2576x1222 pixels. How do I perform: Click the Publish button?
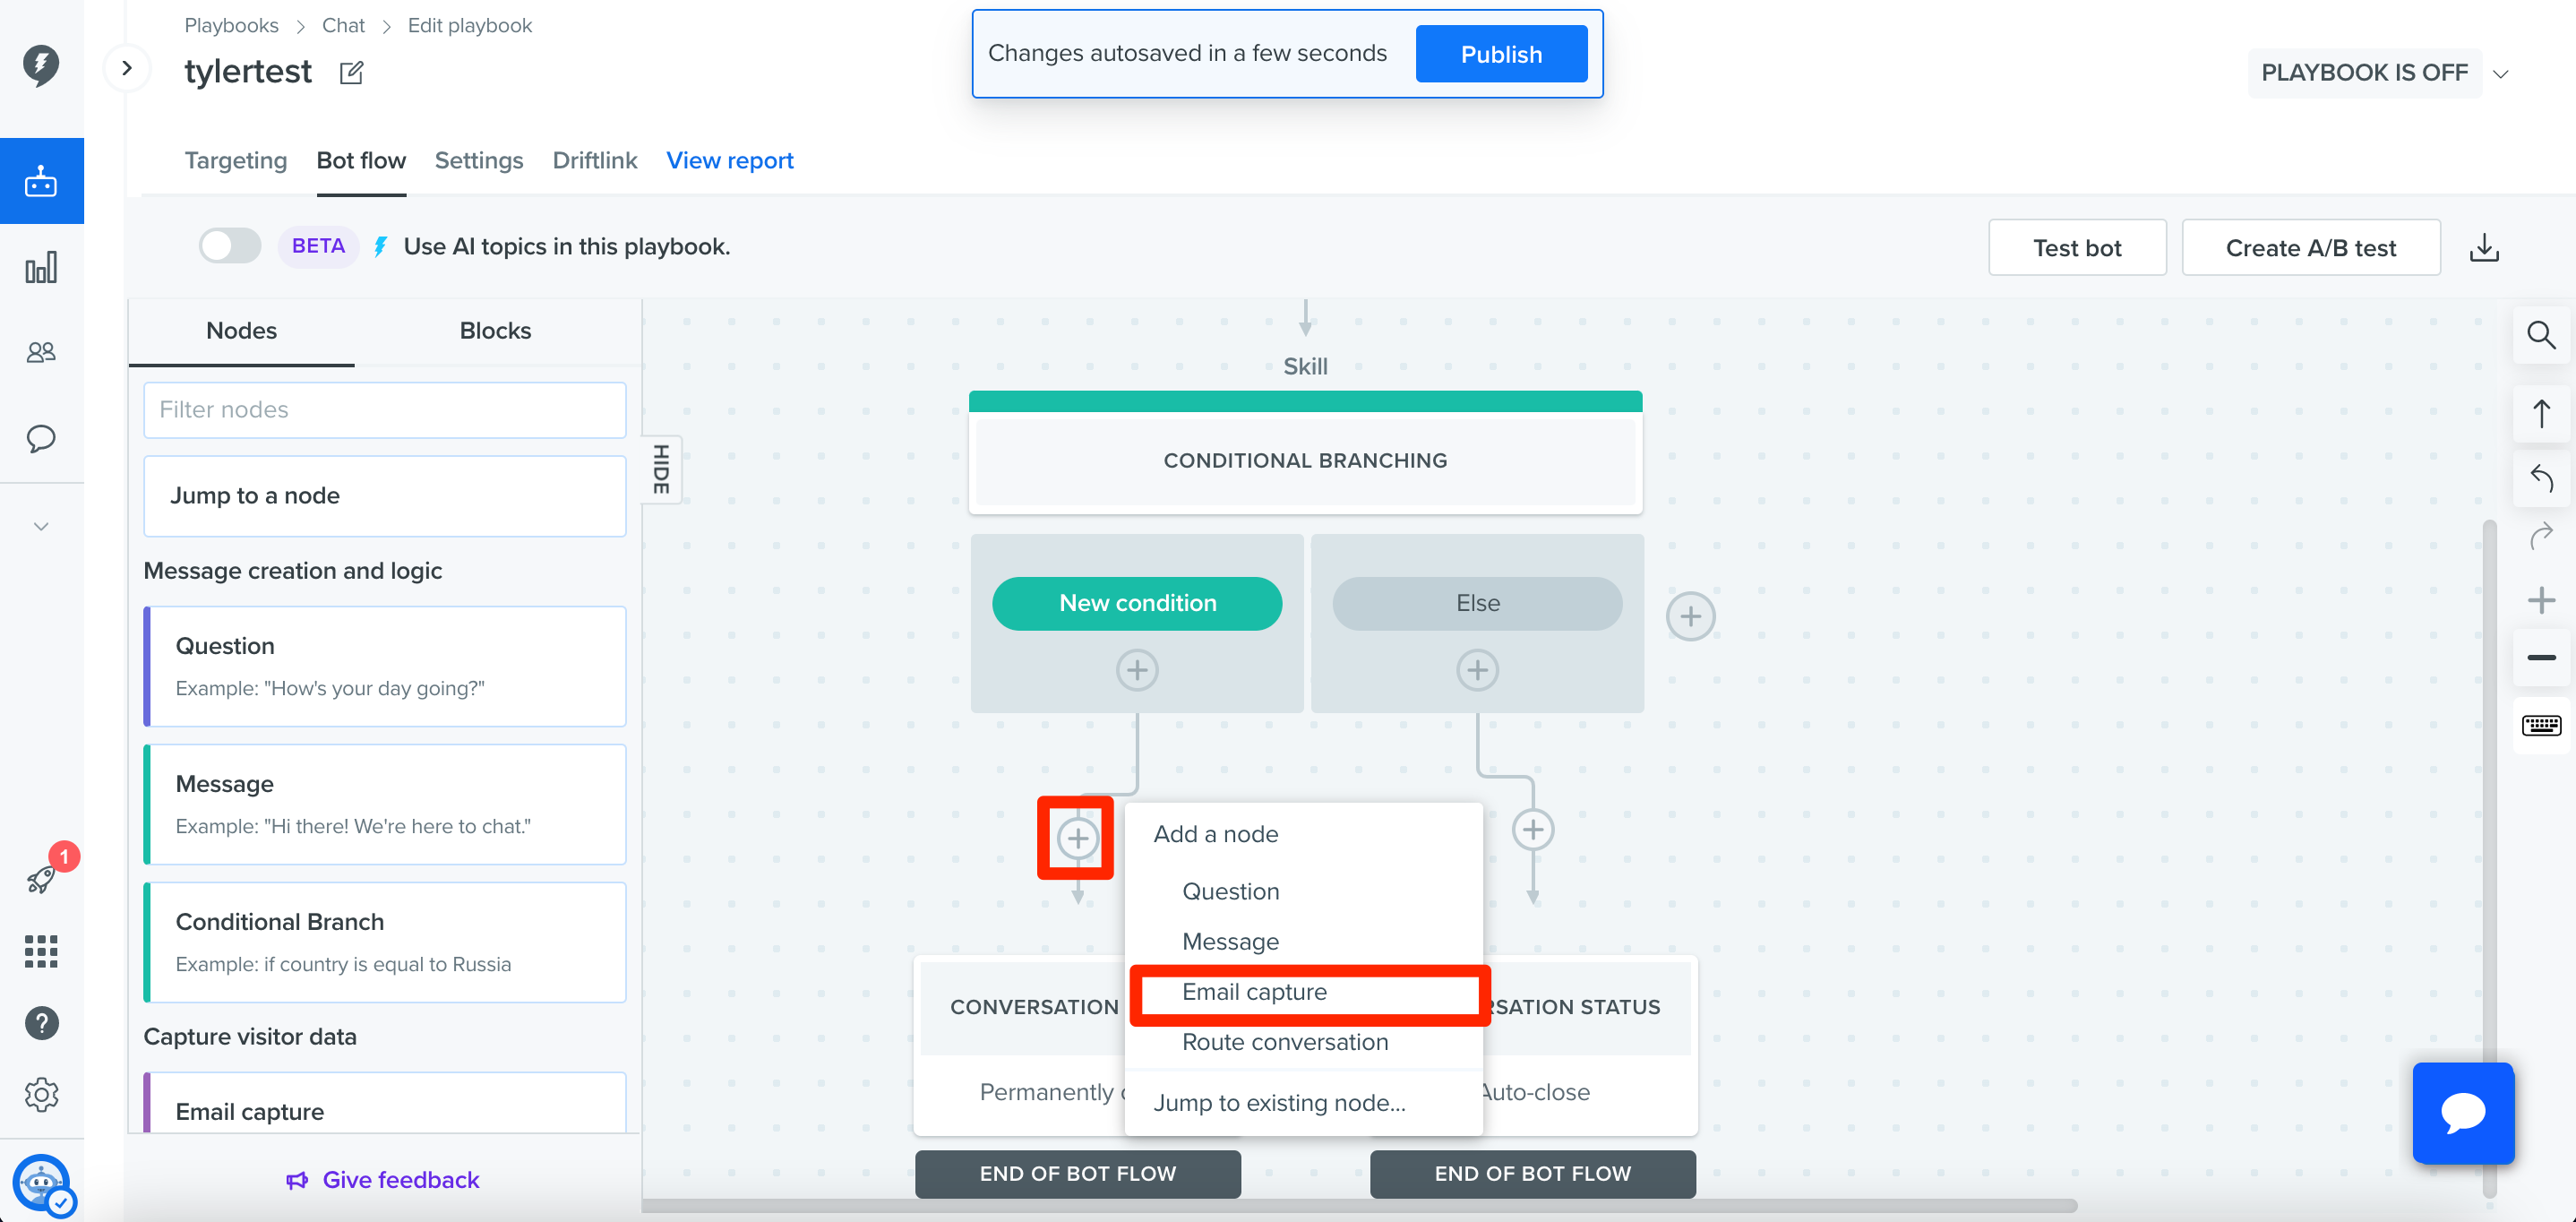coord(1500,54)
